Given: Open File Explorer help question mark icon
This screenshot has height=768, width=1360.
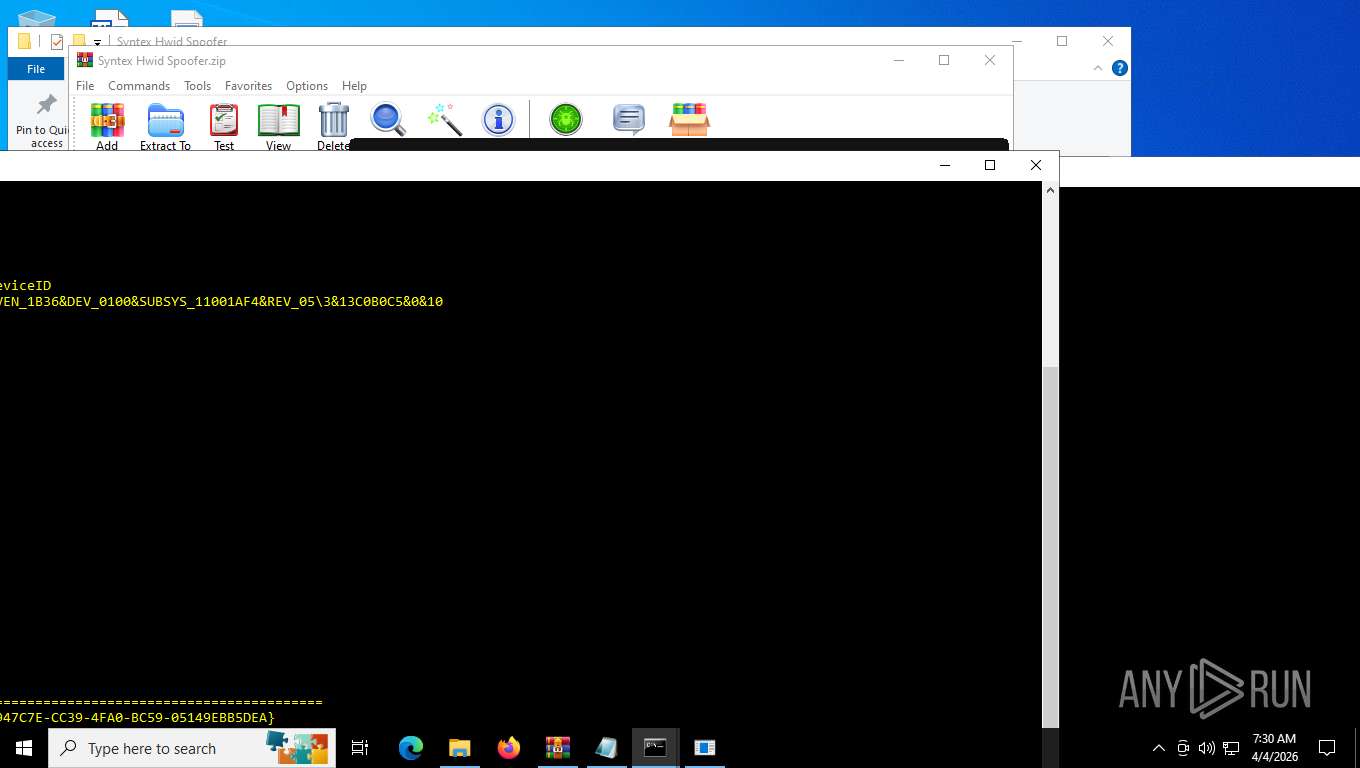Looking at the screenshot, I should [x=1120, y=68].
